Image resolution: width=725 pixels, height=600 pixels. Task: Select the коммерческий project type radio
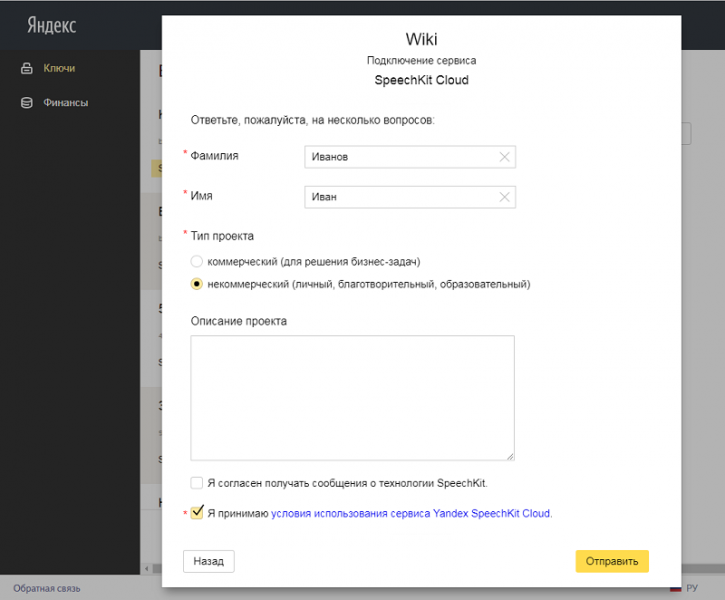(x=197, y=262)
